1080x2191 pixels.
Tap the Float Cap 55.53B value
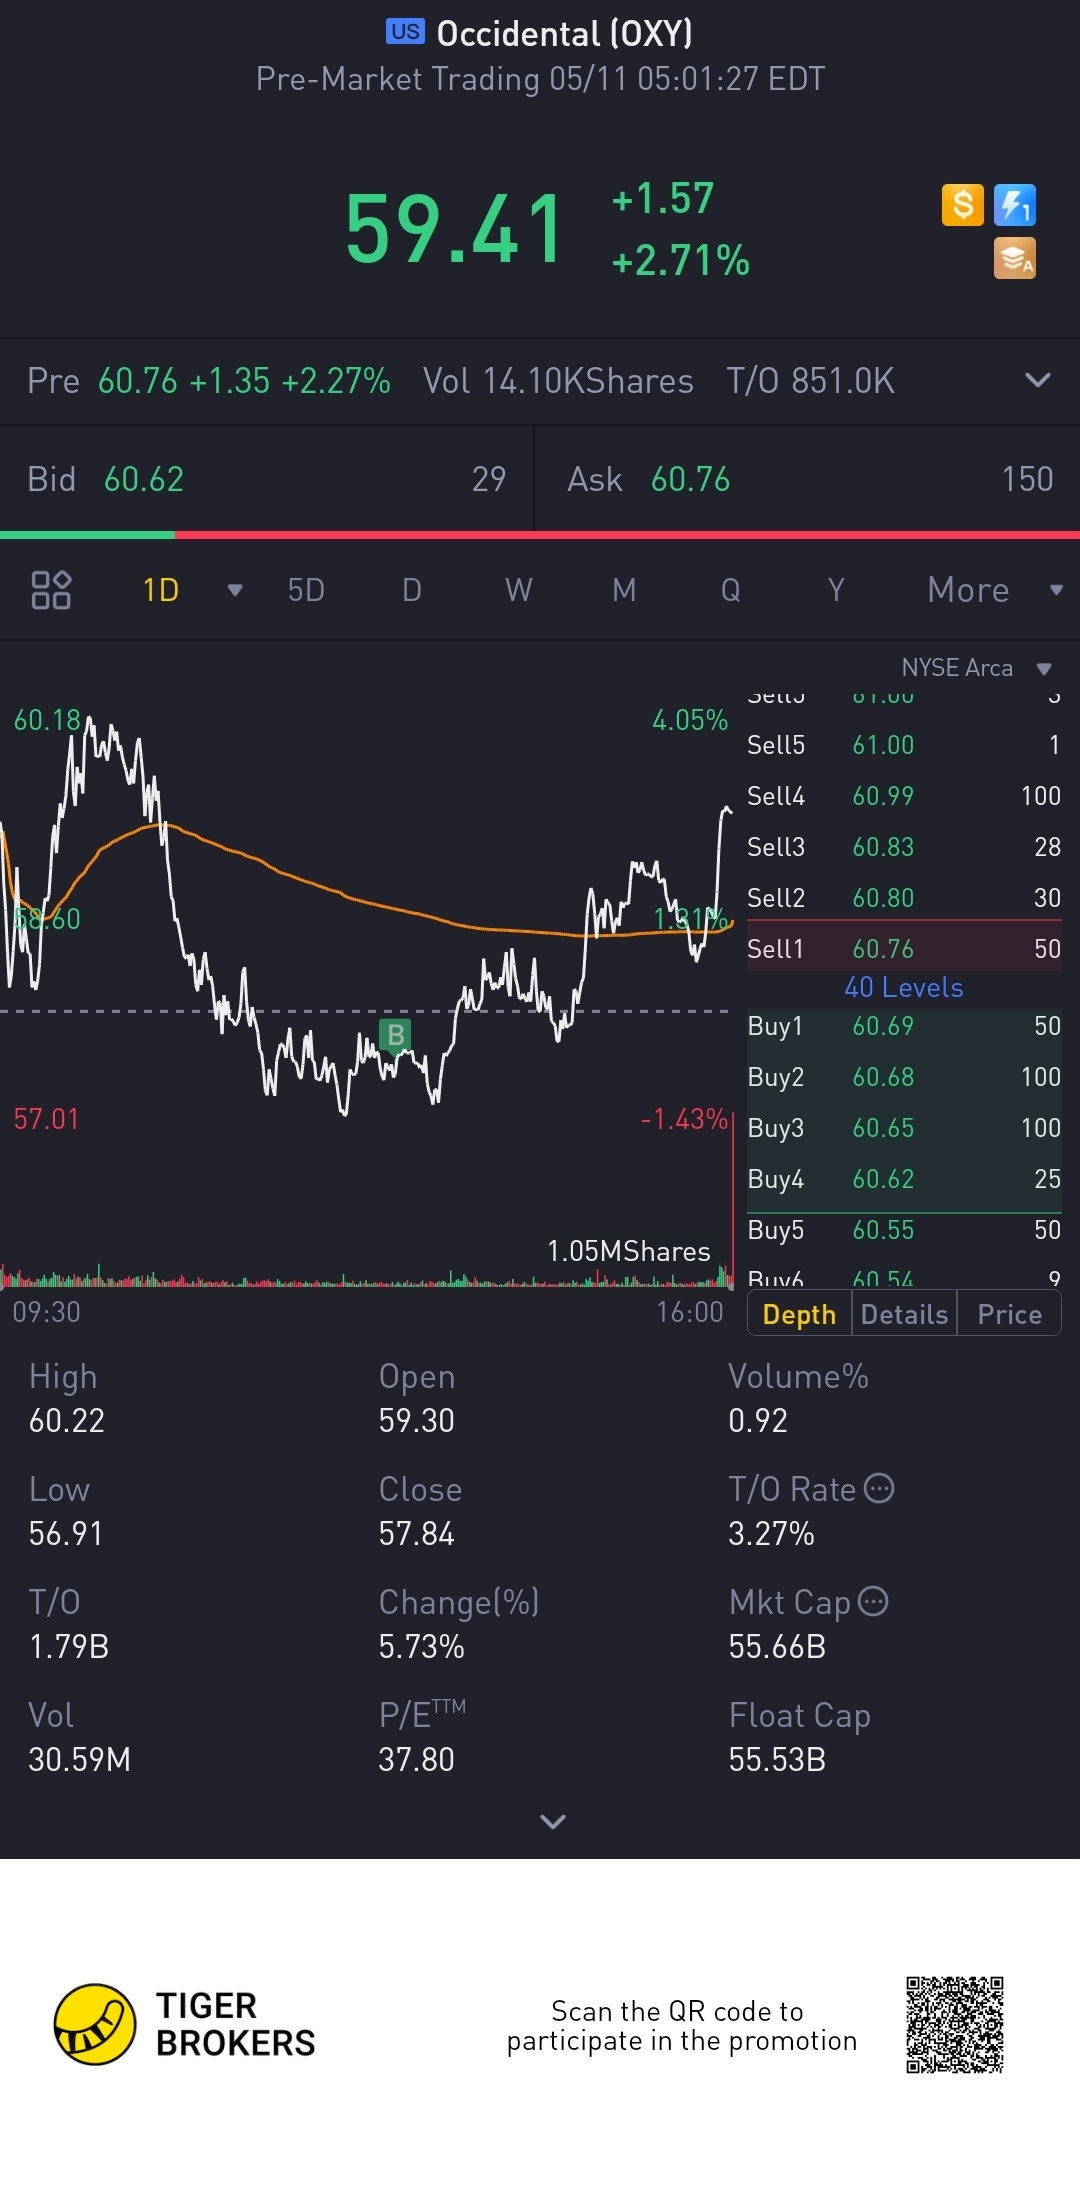tap(777, 1759)
